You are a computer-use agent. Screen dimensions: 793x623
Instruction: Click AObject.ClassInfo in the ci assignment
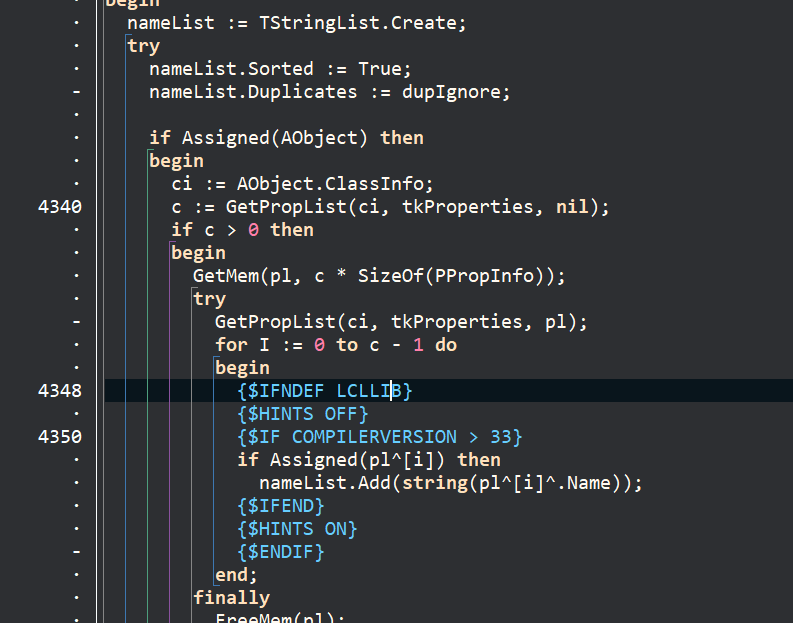click(x=335, y=184)
